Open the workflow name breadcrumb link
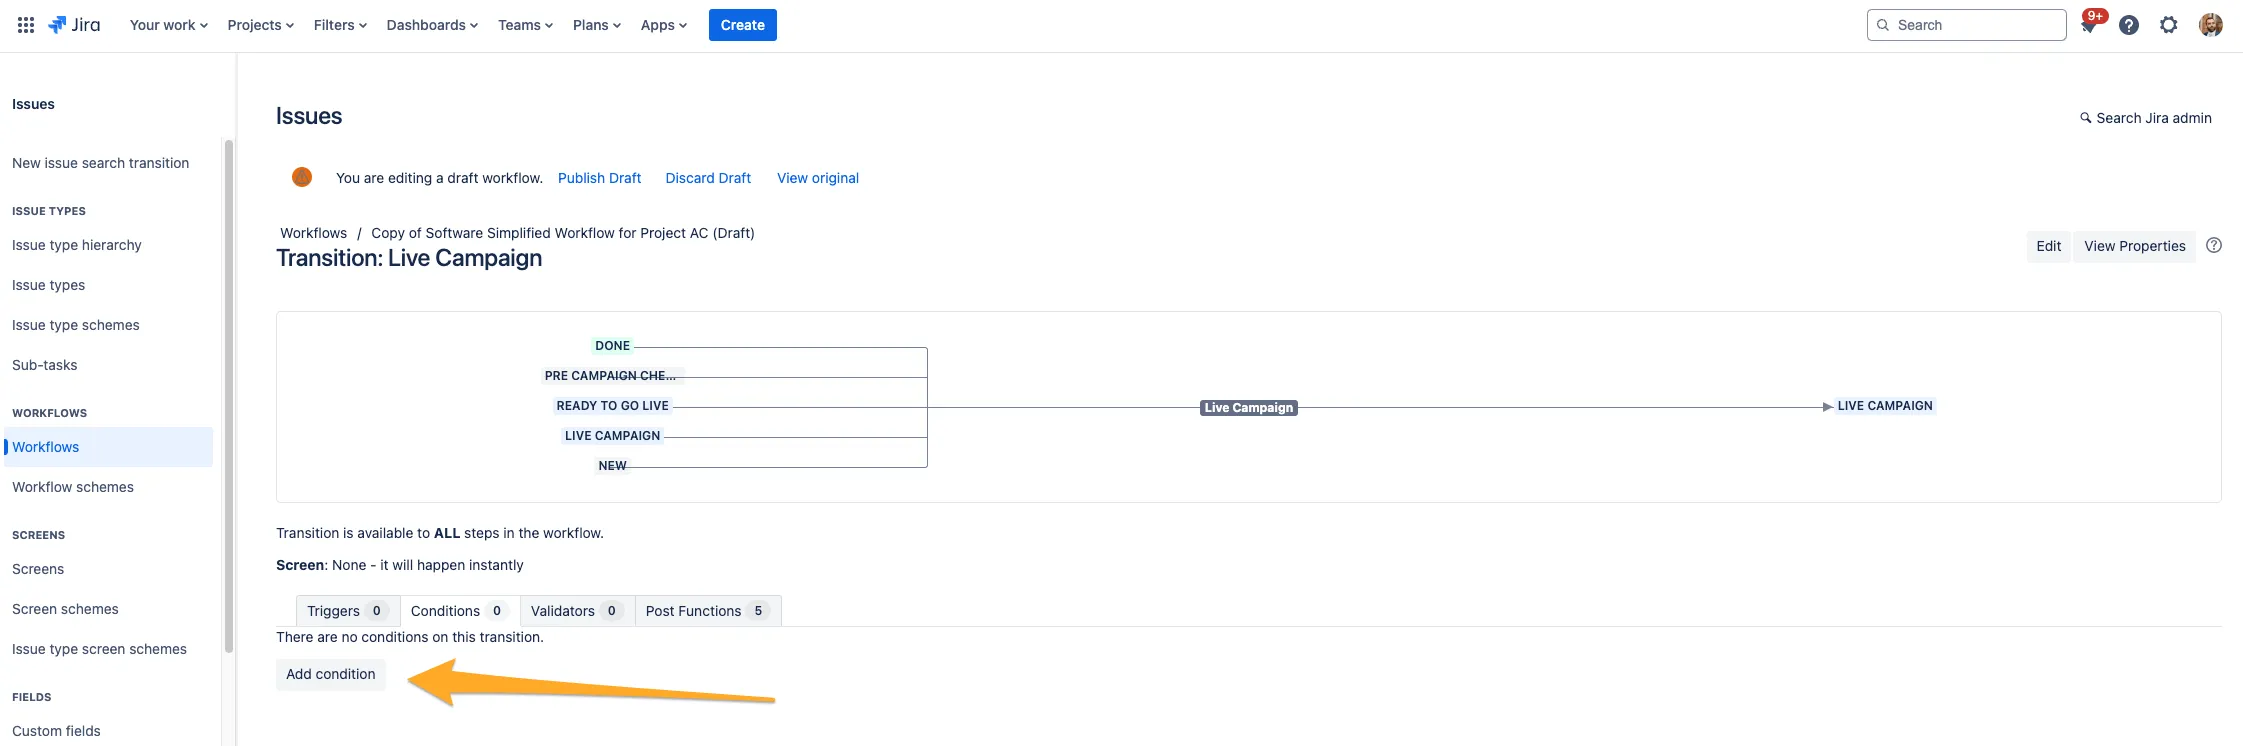Screen dimensions: 2243x746 563,233
